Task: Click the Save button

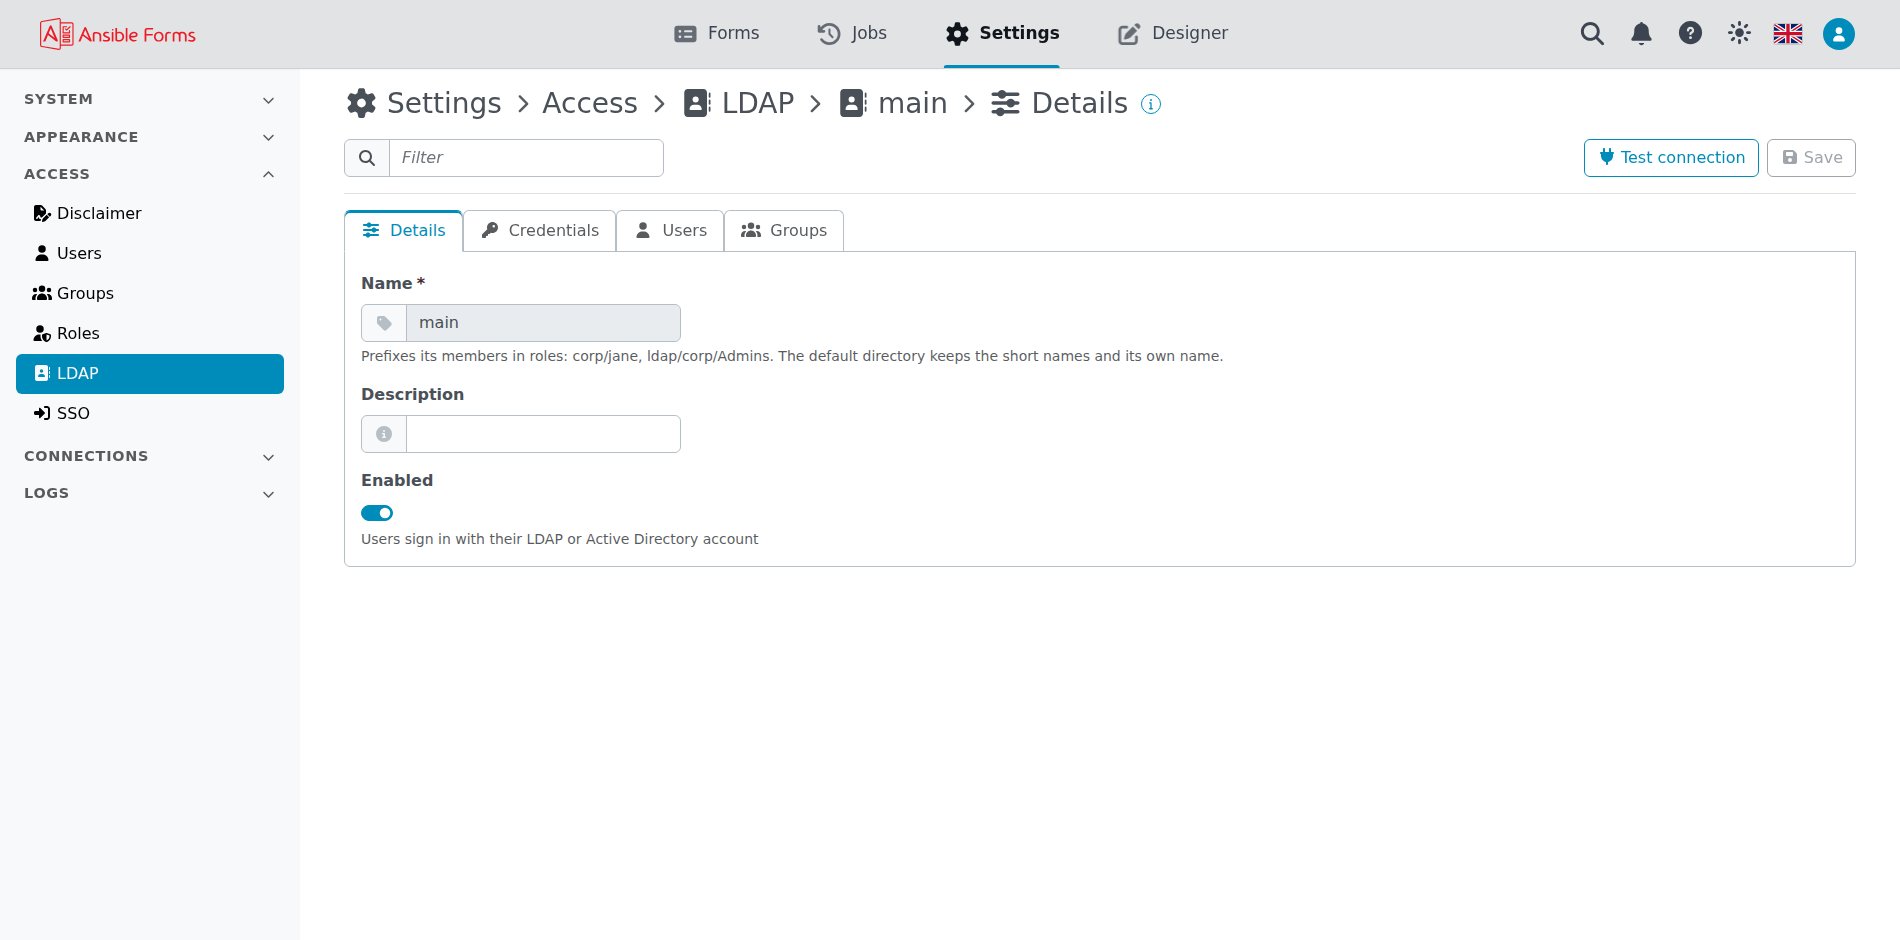Action: coord(1811,158)
